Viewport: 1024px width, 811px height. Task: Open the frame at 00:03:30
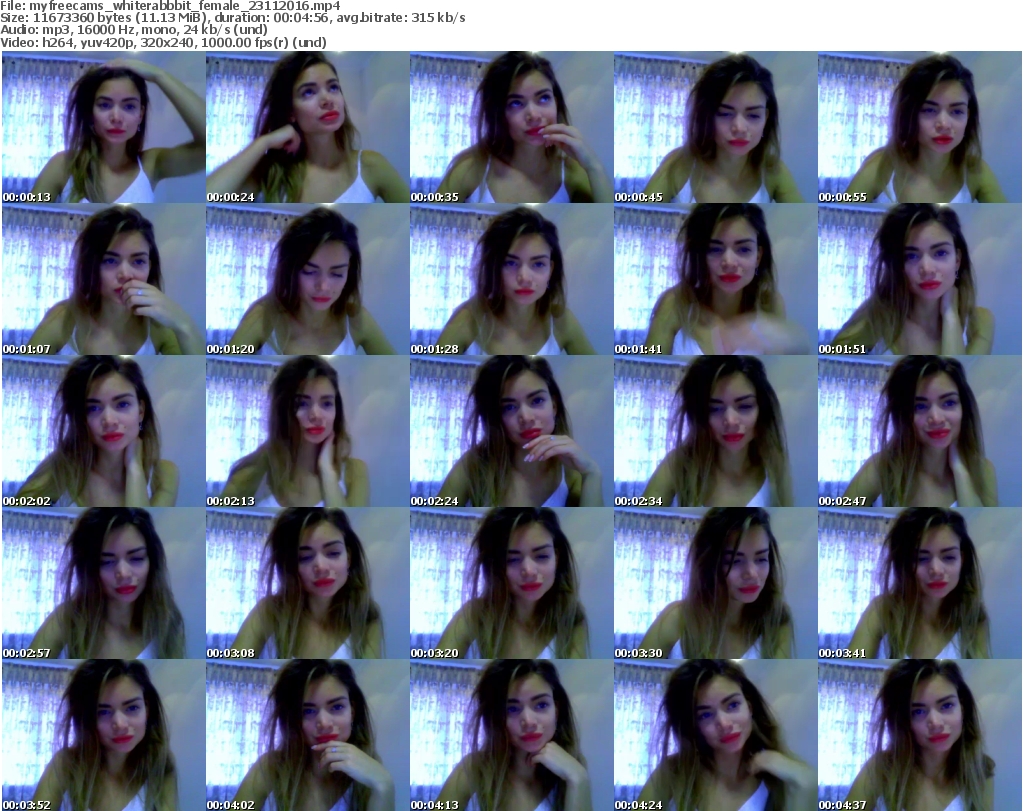click(x=715, y=583)
